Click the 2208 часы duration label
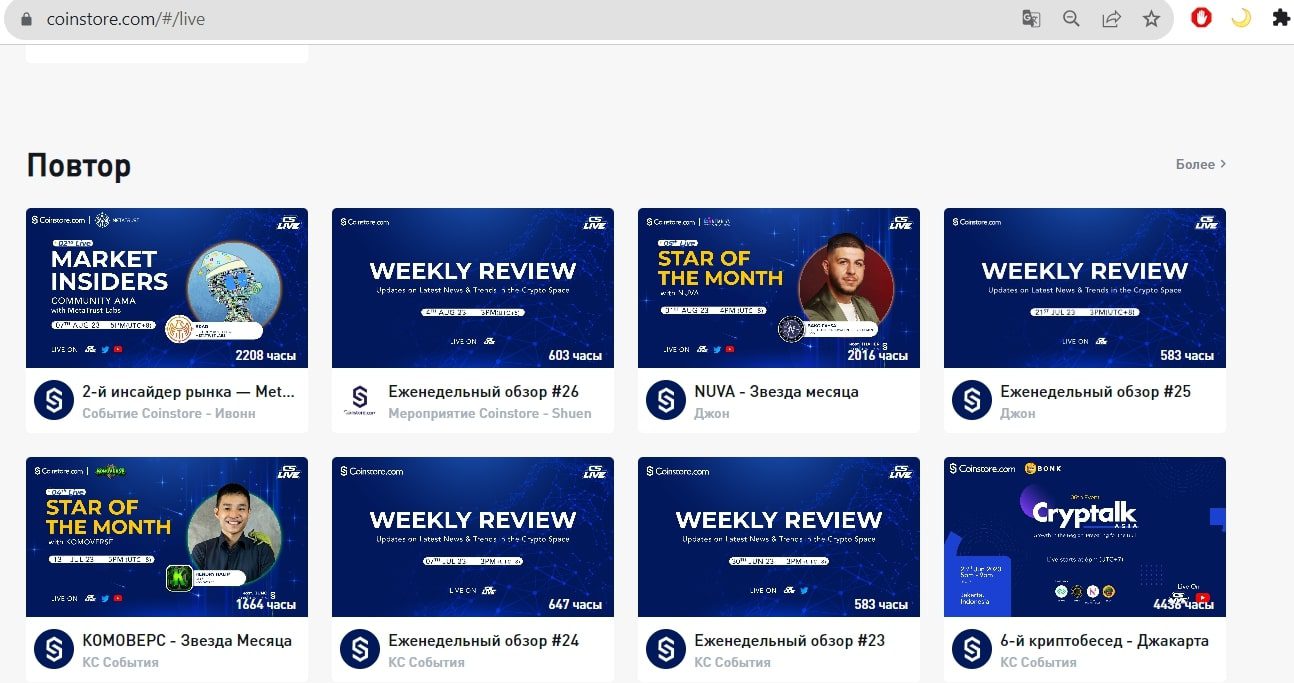The height and width of the screenshot is (683, 1294). tap(266, 355)
